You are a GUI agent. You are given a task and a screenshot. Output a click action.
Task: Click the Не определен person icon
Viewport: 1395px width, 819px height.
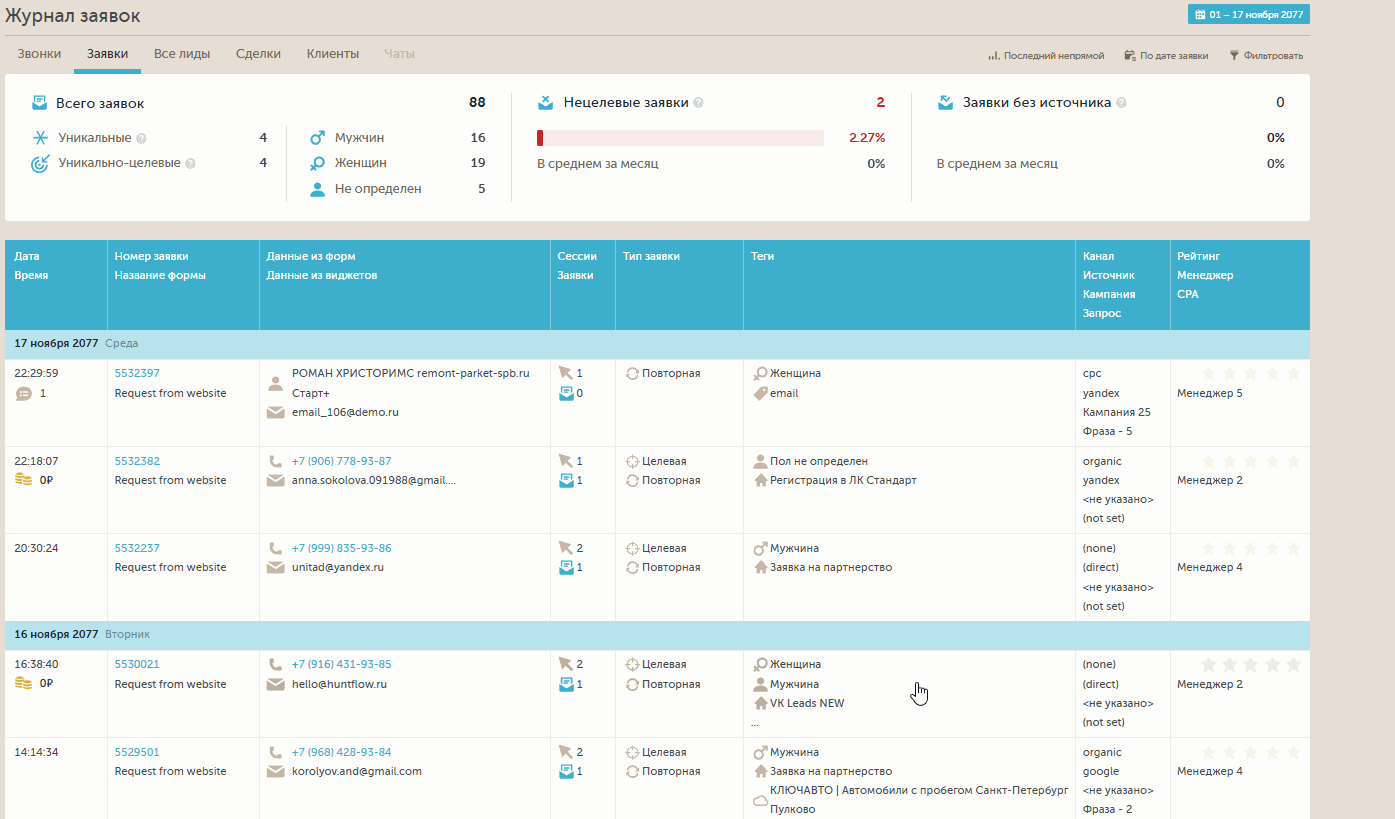(x=317, y=189)
